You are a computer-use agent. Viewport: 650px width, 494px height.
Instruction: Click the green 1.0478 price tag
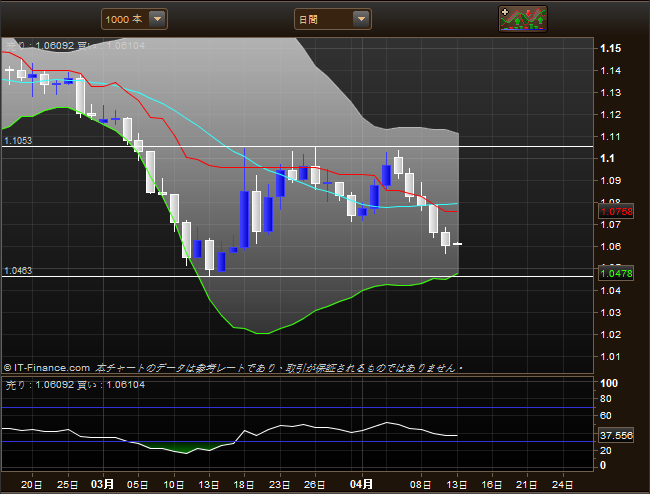click(616, 274)
